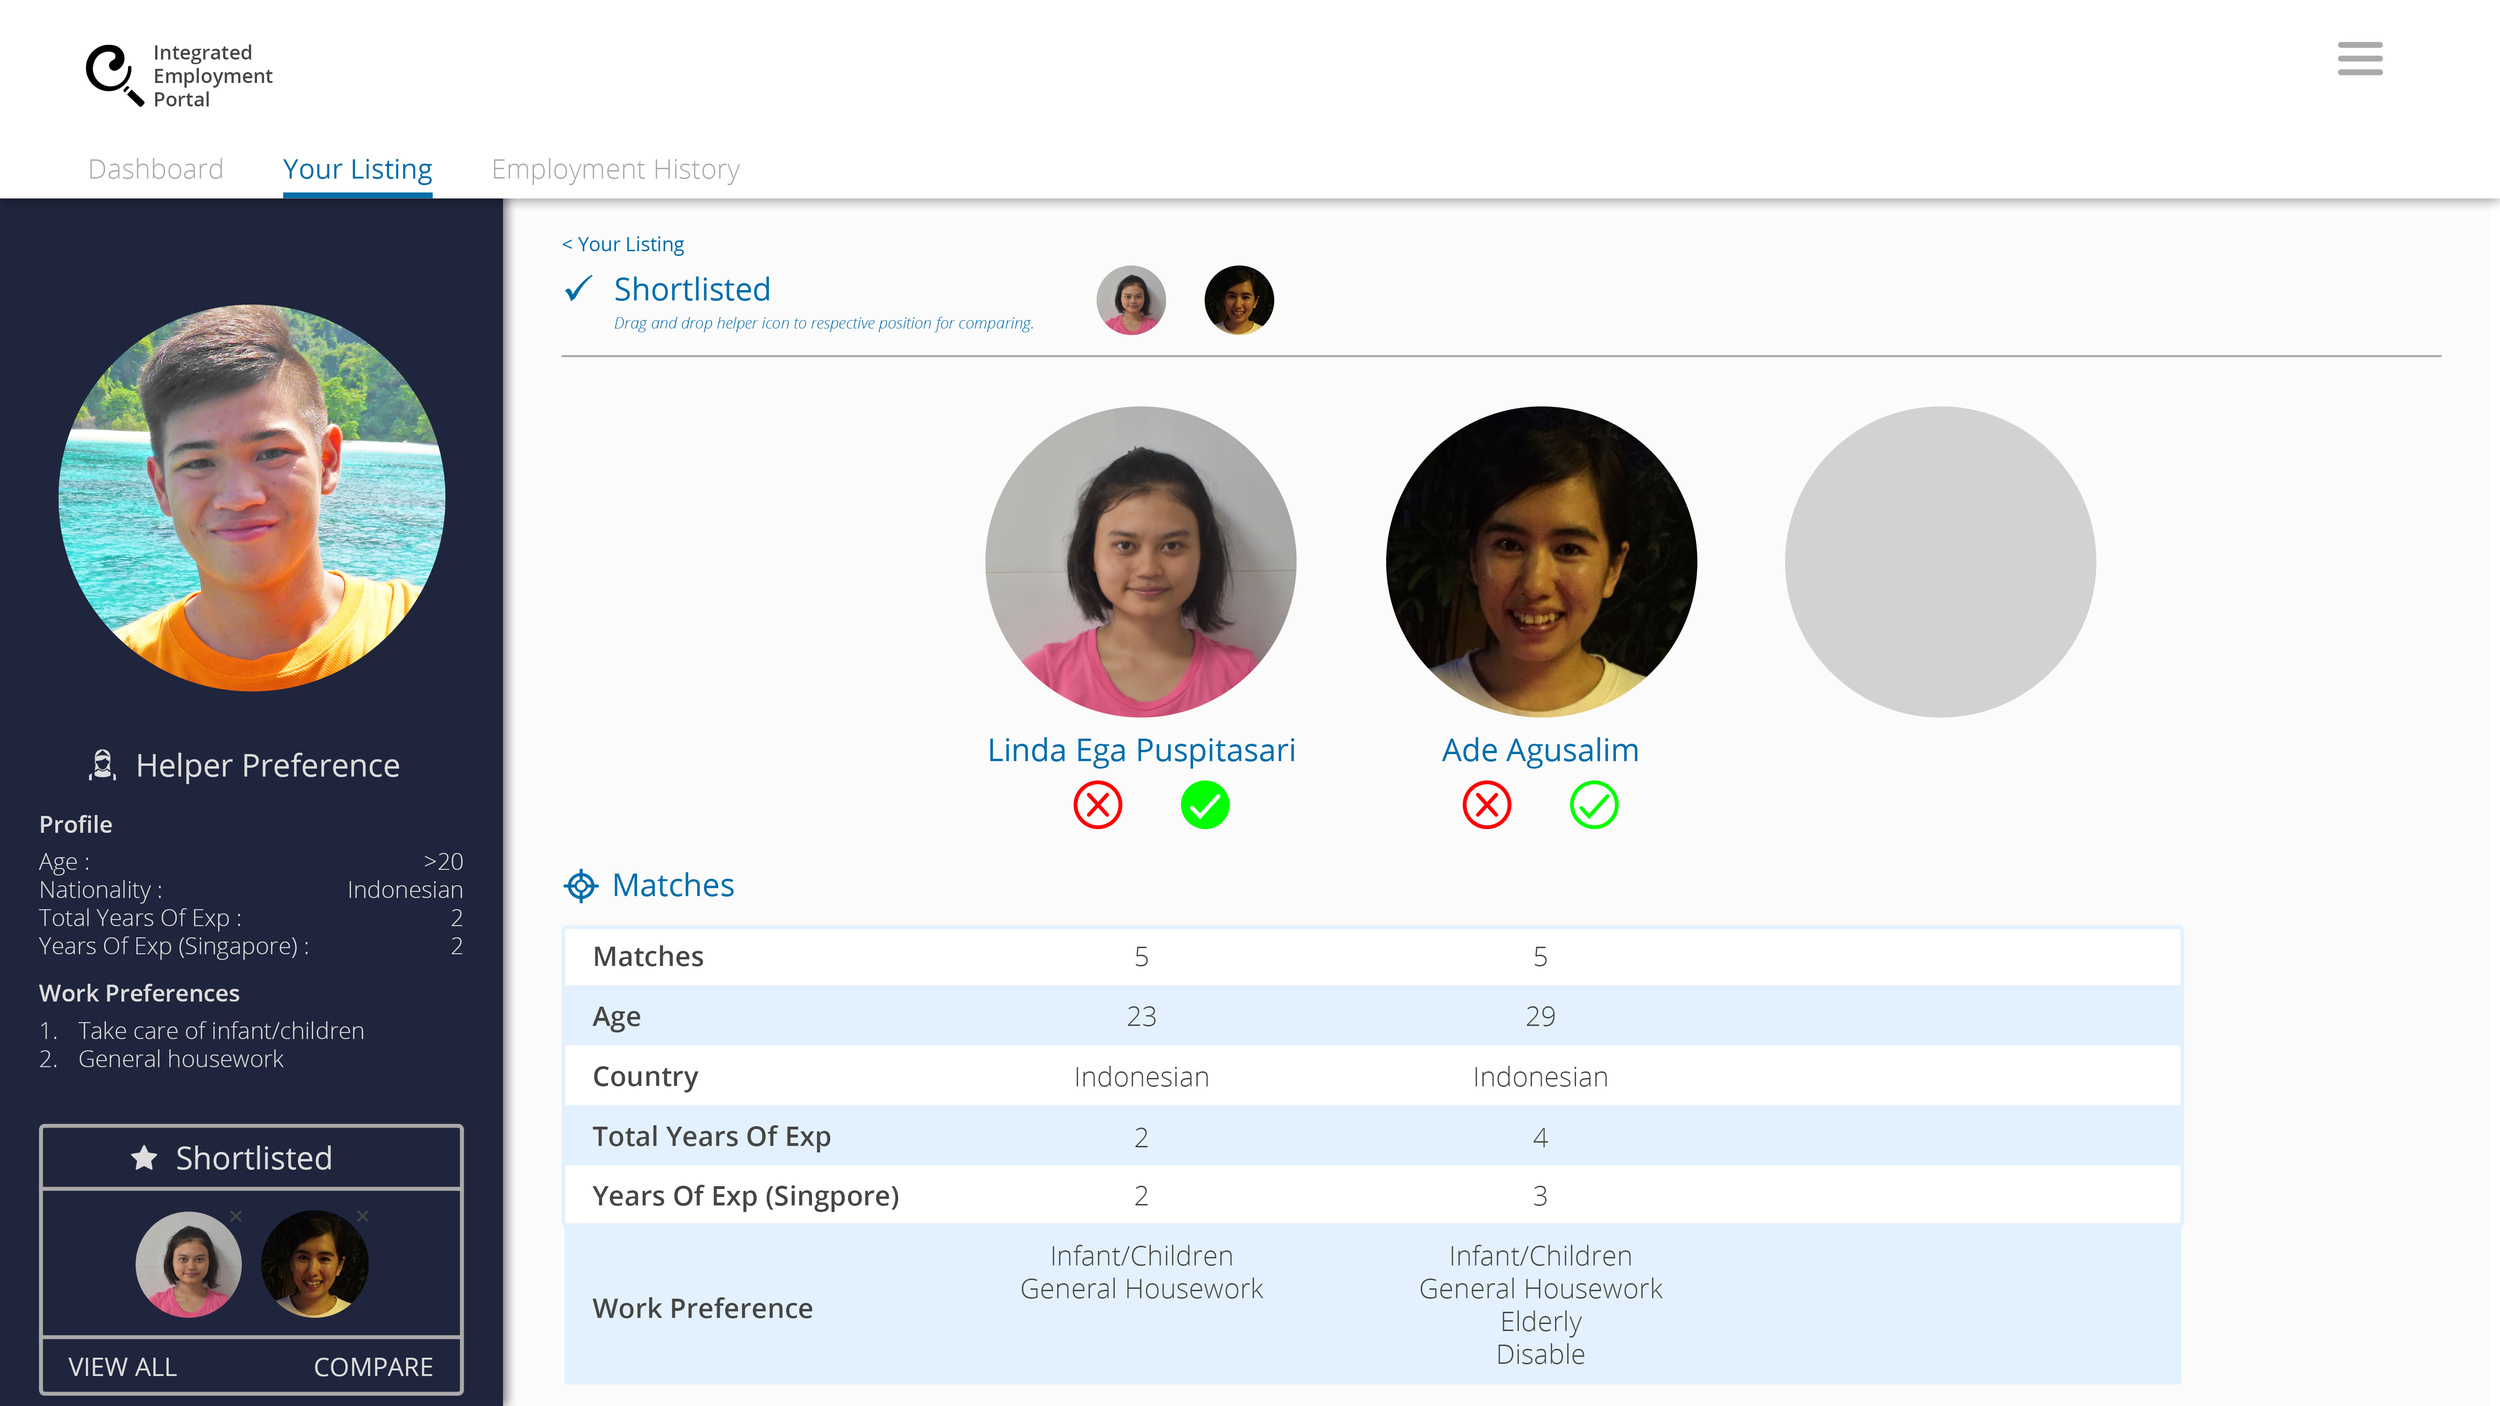Viewport: 2500px width, 1406px height.
Task: Remove Linda from sidebar shortlist with X
Action: click(x=236, y=1216)
